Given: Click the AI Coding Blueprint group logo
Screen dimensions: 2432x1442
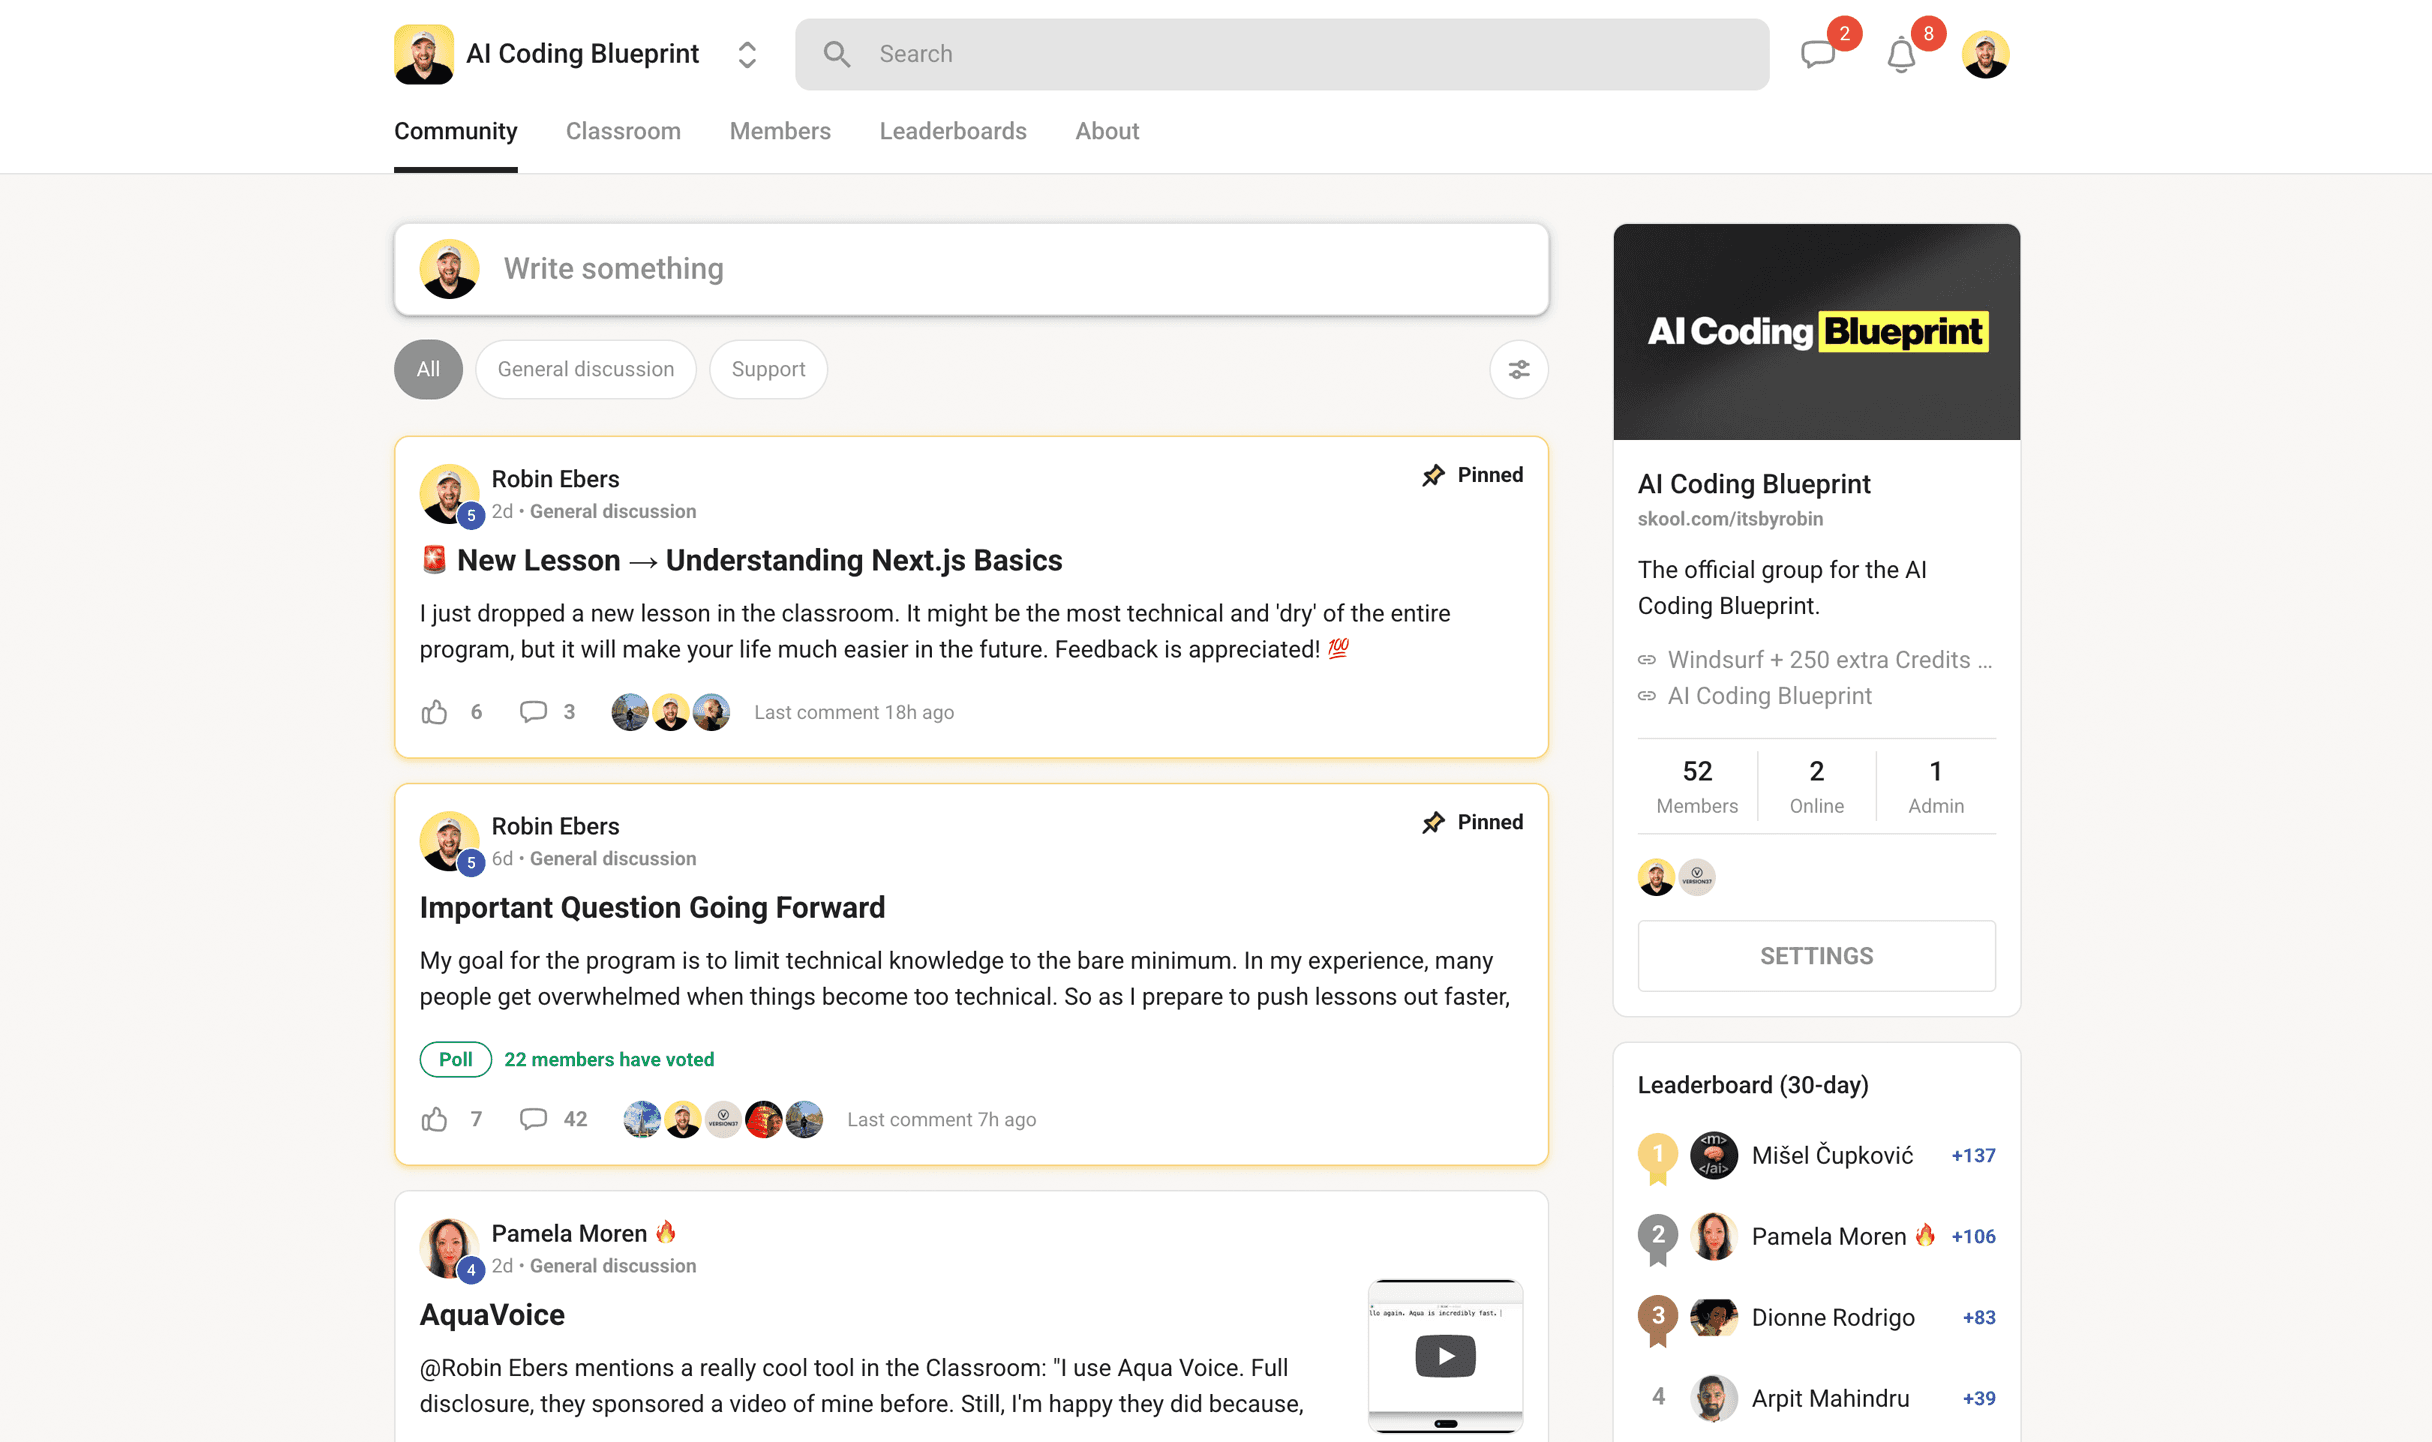Looking at the screenshot, I should 424,54.
